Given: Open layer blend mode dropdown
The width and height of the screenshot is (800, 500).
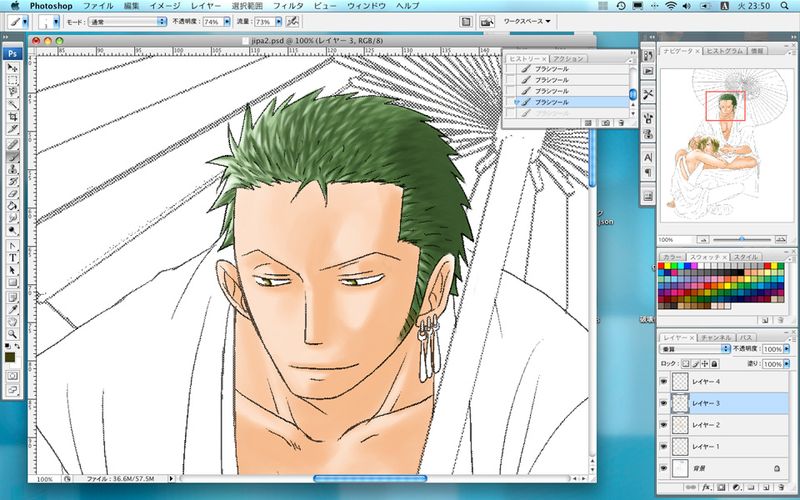Looking at the screenshot, I should click(695, 349).
